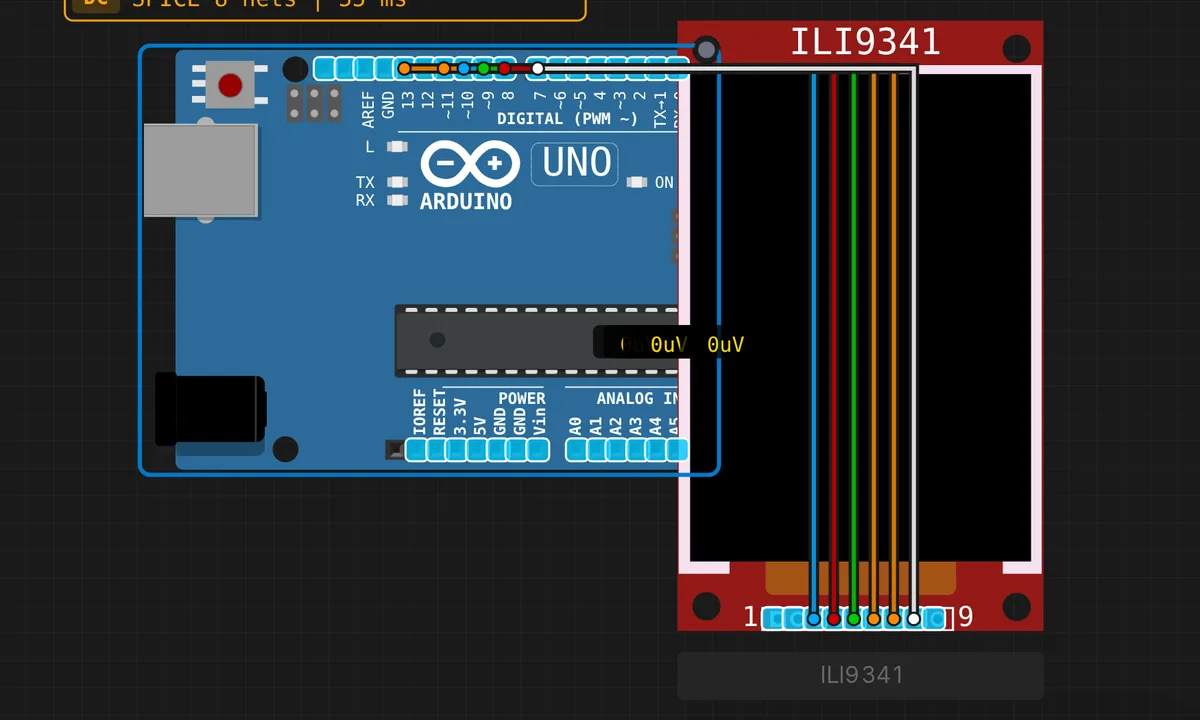Click the green wire endpoint on the display header
Image resolution: width=1200 pixels, height=720 pixels.
(x=854, y=619)
